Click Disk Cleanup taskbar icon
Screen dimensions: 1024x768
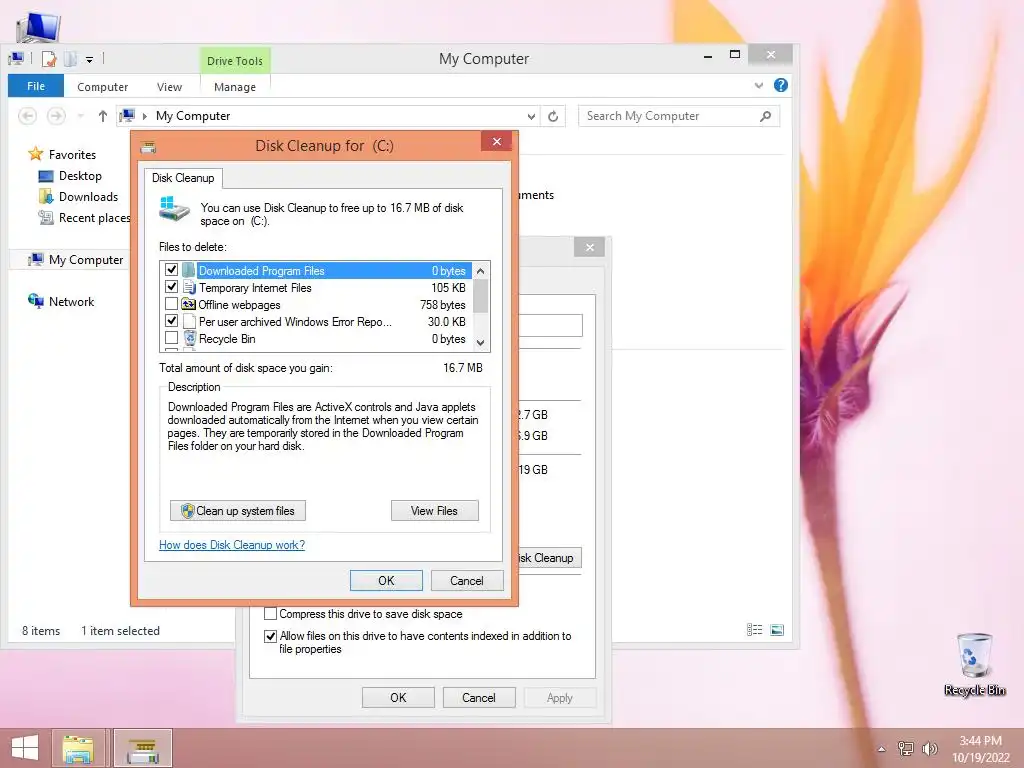143,748
